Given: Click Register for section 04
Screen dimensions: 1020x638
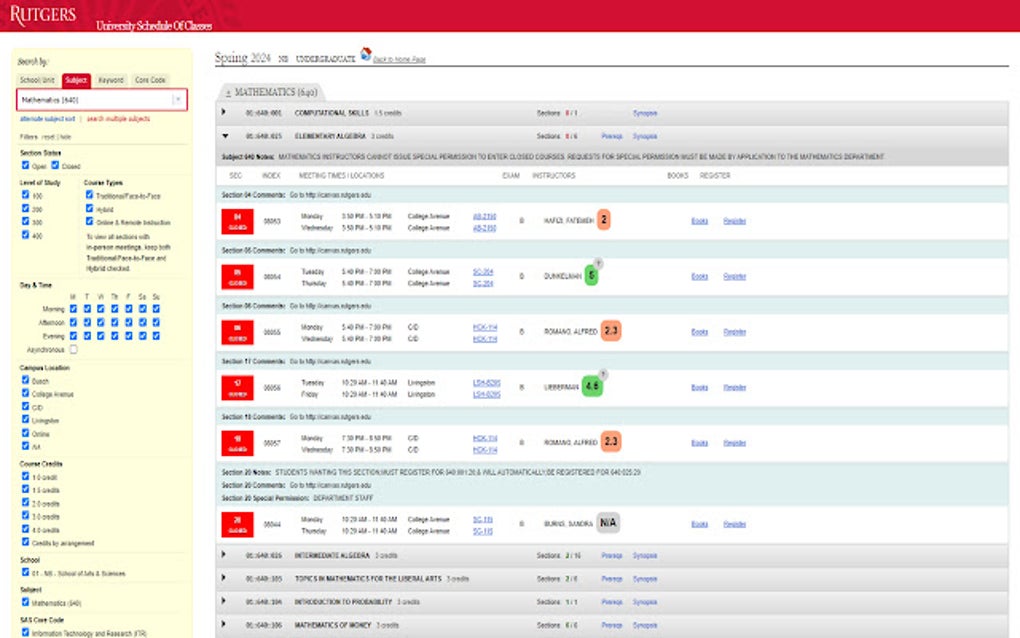Looking at the screenshot, I should (x=734, y=220).
